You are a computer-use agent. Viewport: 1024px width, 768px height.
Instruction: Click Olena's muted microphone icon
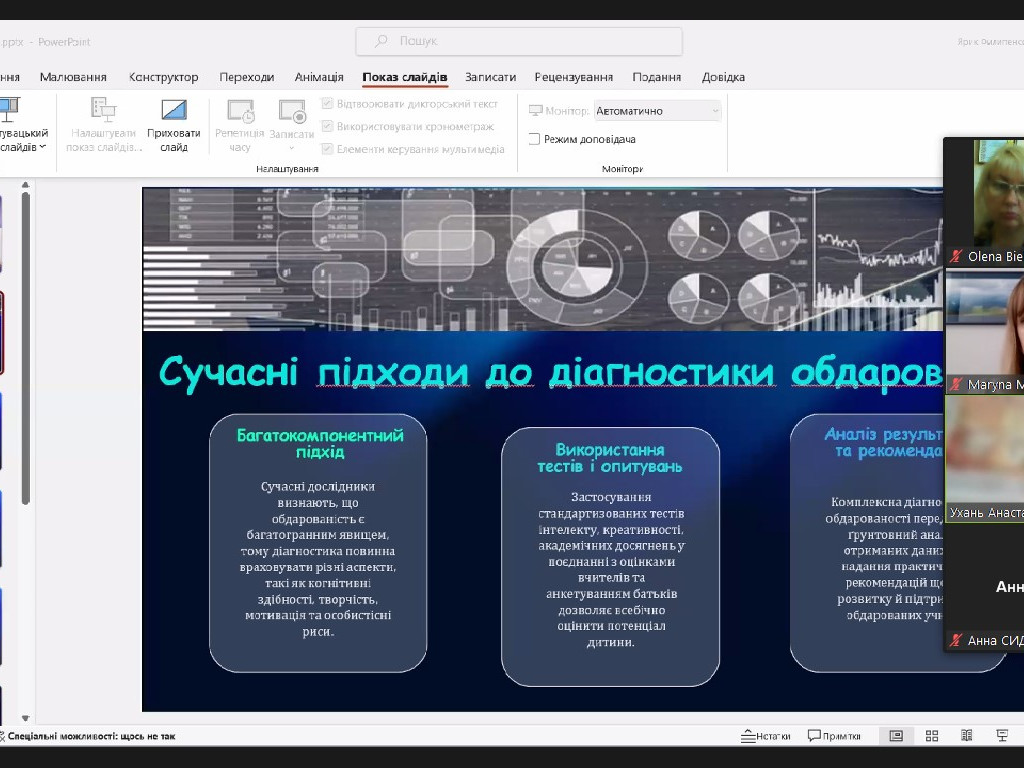click(956, 257)
